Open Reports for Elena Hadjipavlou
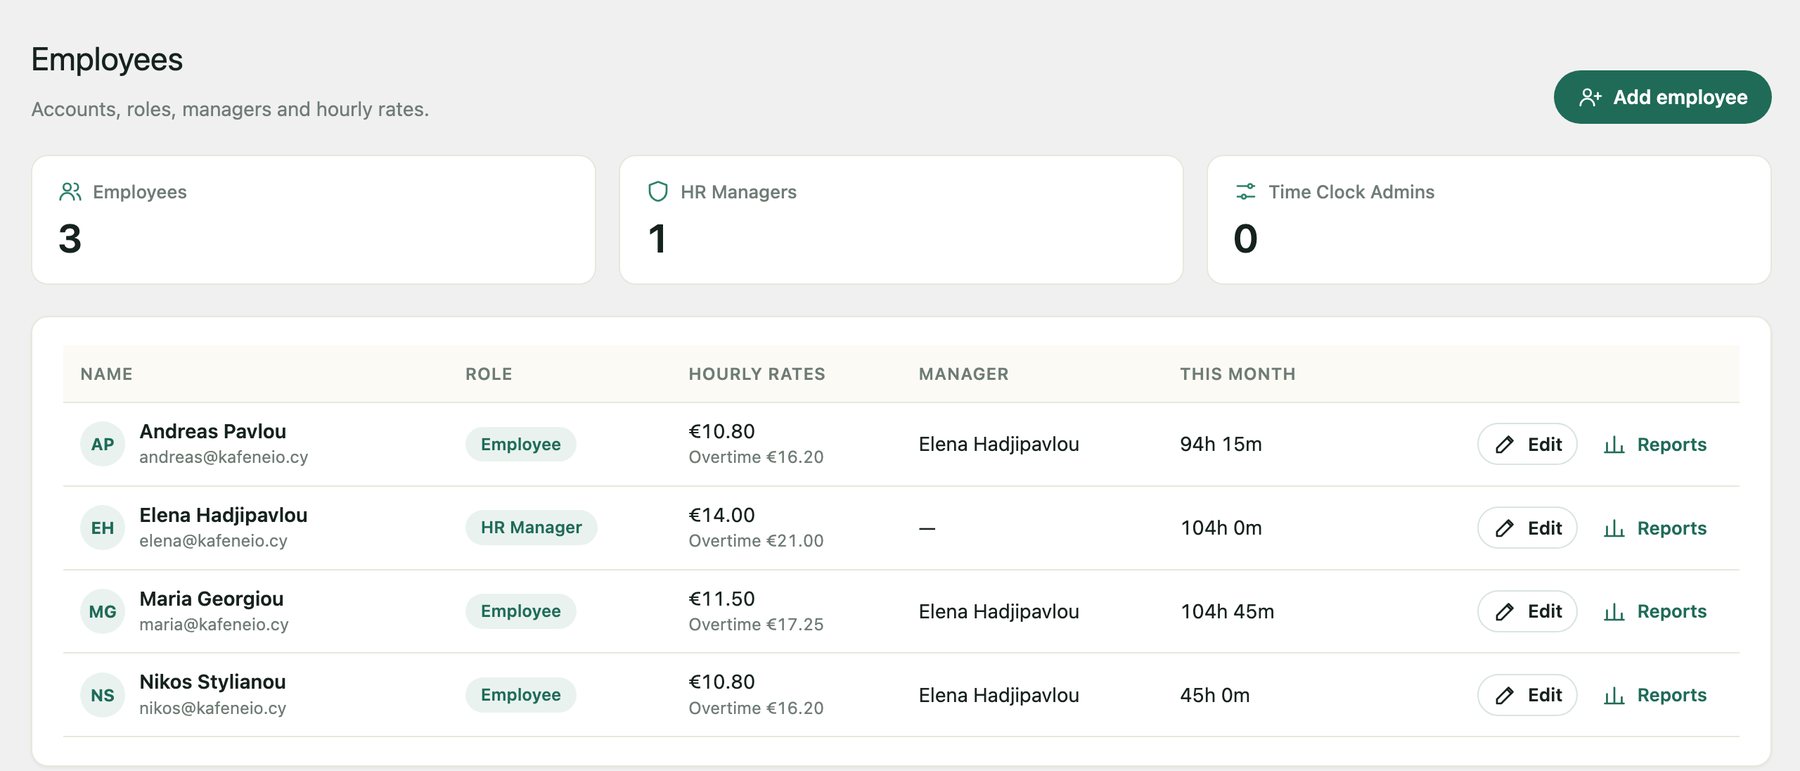1800x771 pixels. coord(1655,528)
